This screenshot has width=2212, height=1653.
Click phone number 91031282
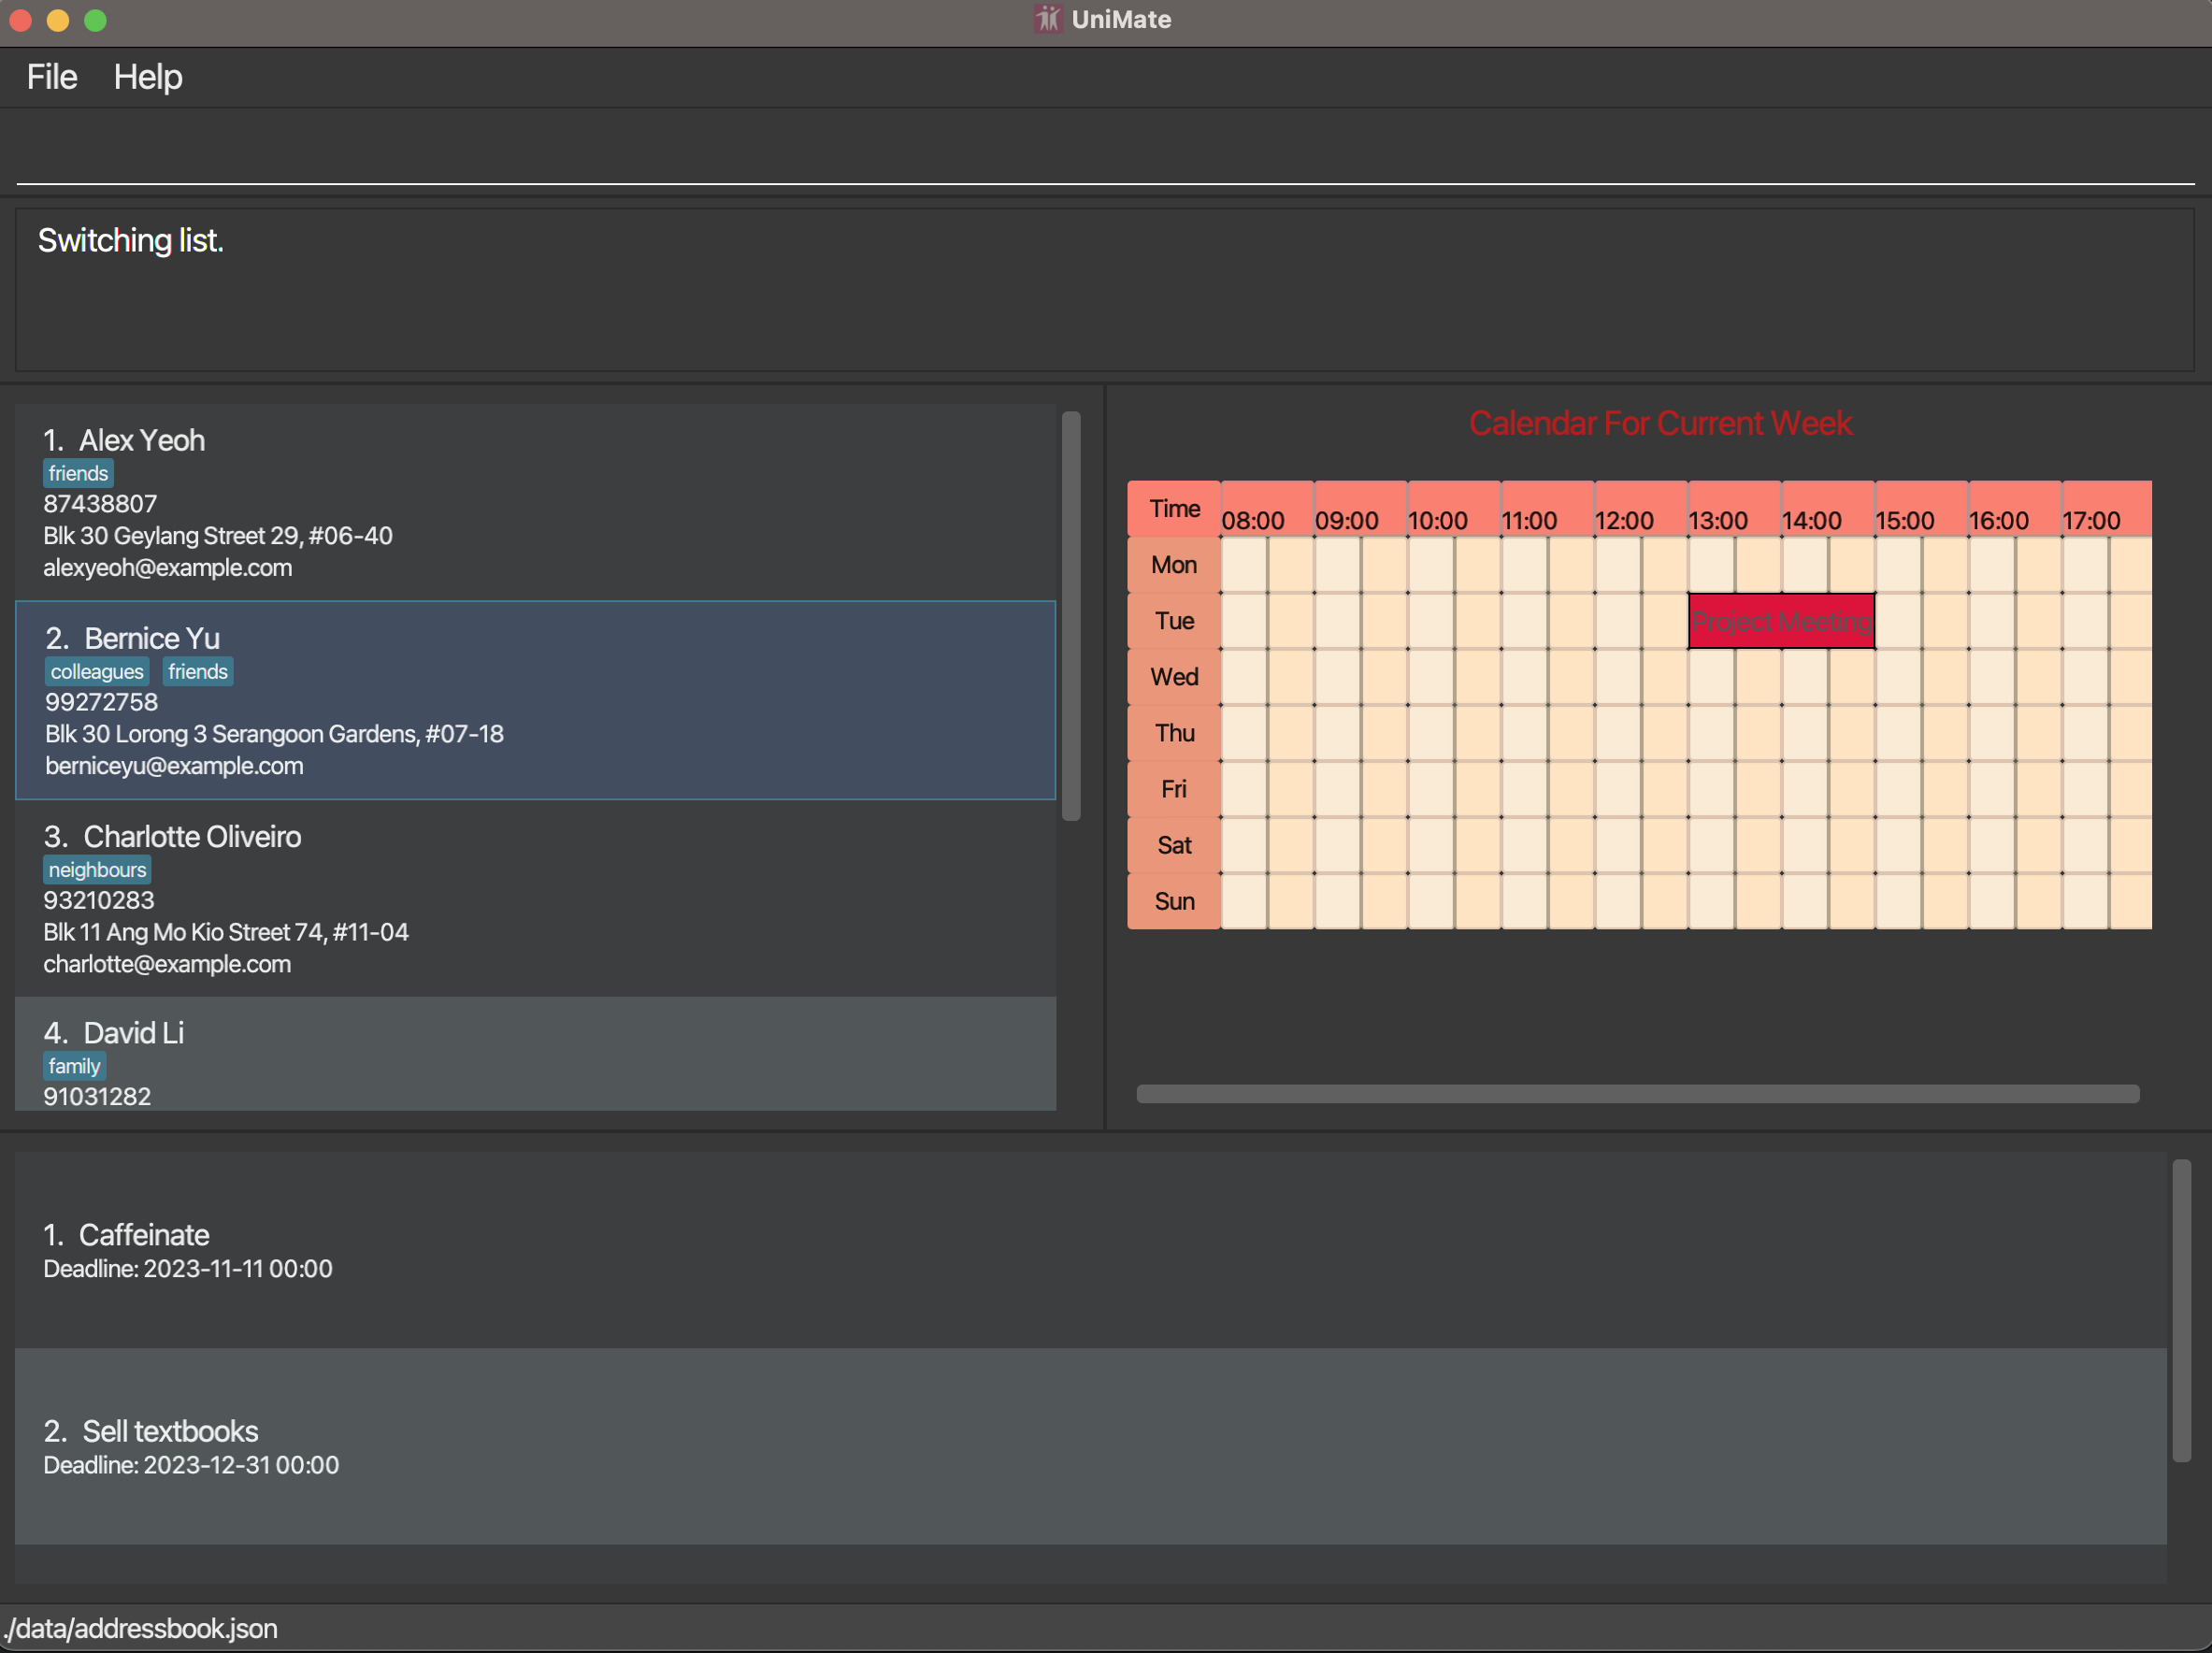click(97, 1096)
